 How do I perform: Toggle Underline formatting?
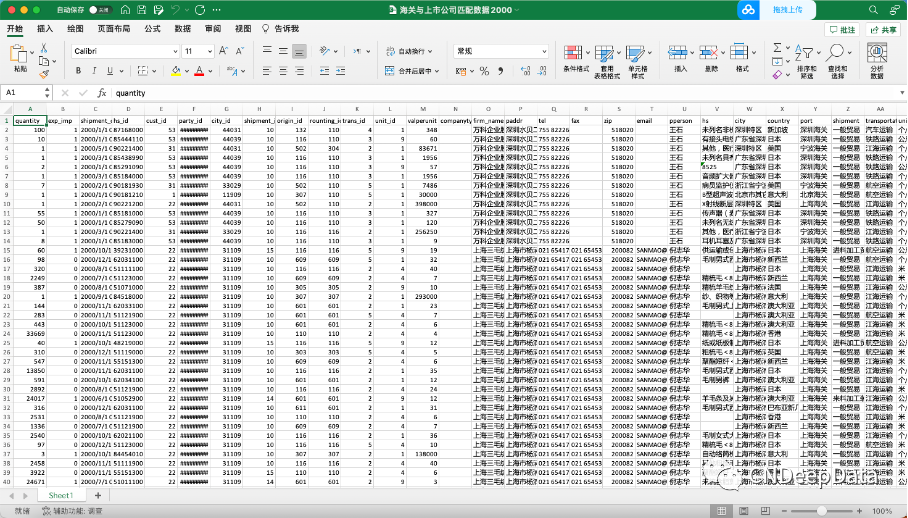click(x=109, y=71)
